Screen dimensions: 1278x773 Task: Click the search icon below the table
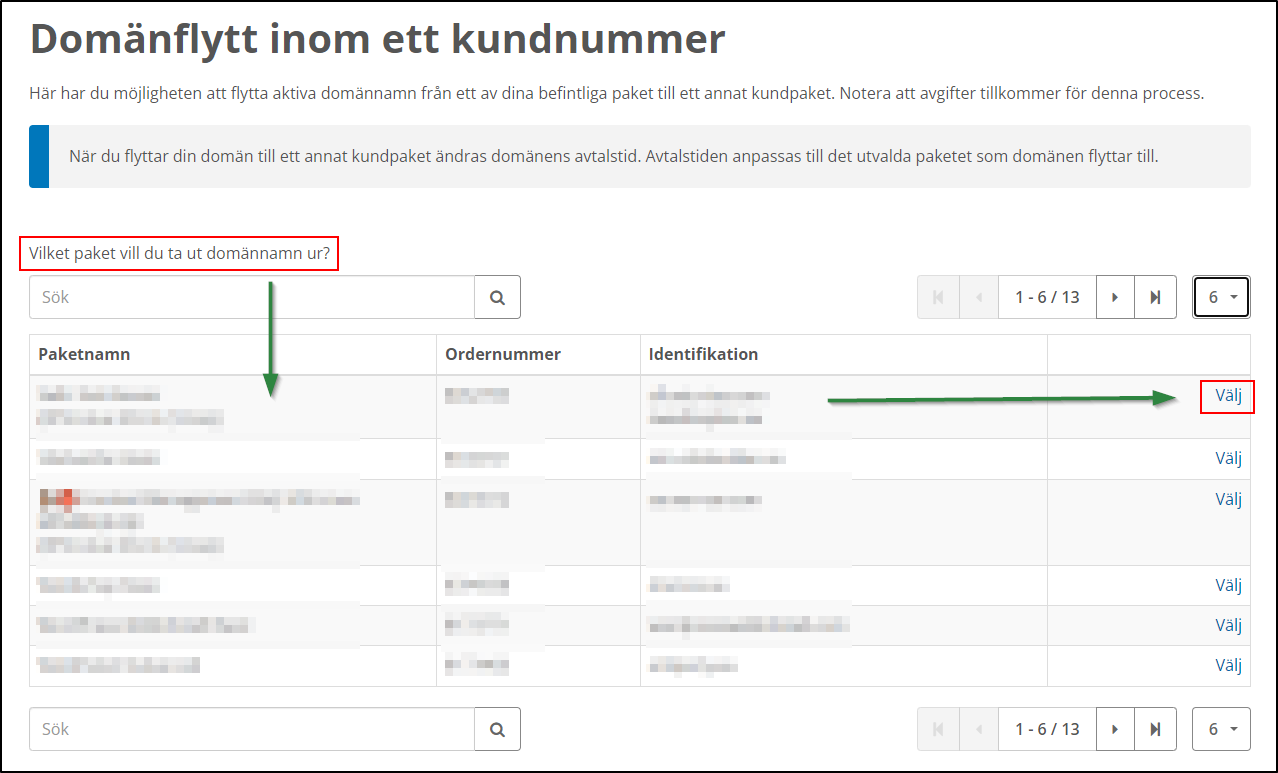[x=496, y=729]
